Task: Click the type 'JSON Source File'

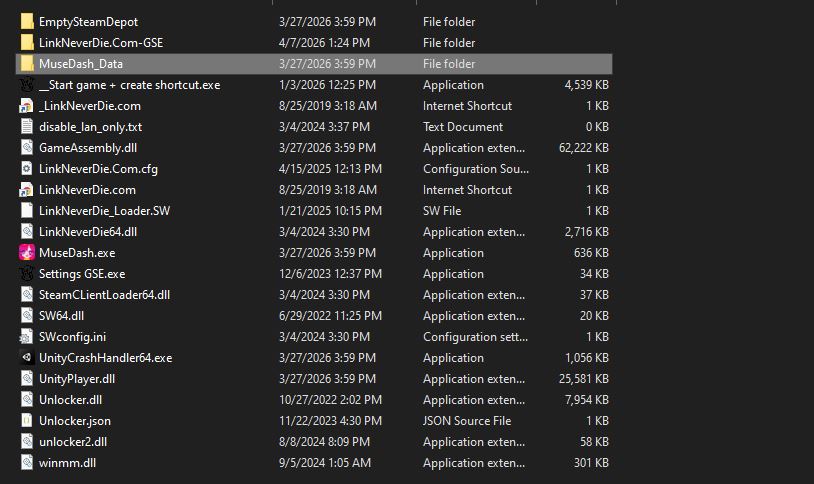Action: pos(467,421)
